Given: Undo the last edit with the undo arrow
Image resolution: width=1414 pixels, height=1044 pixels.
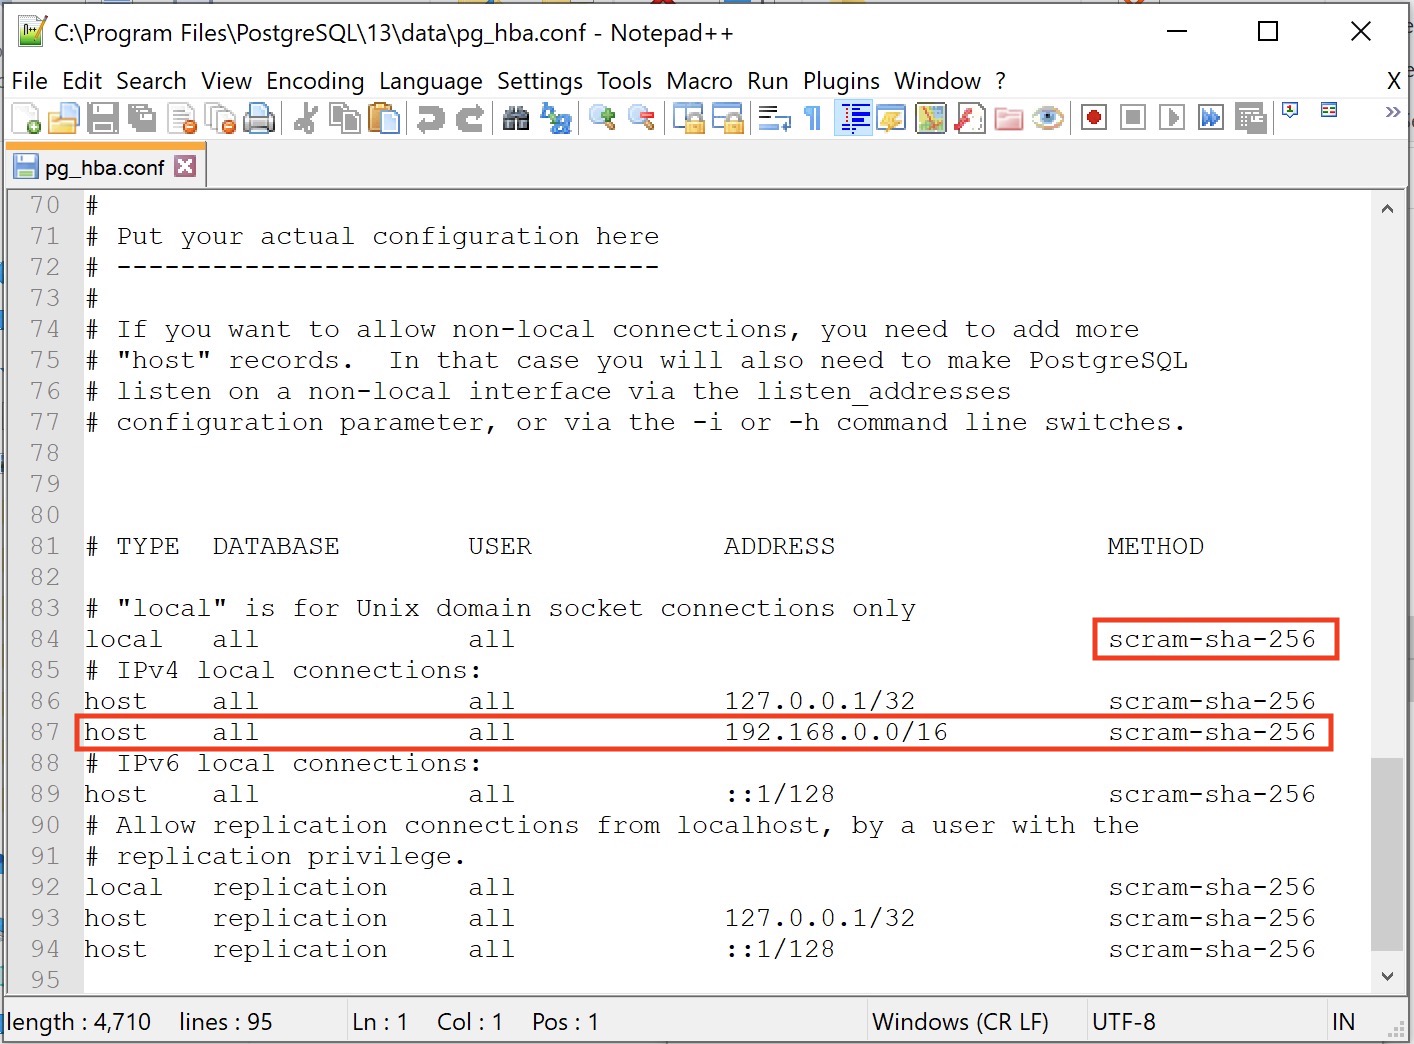Looking at the screenshot, I should [428, 117].
